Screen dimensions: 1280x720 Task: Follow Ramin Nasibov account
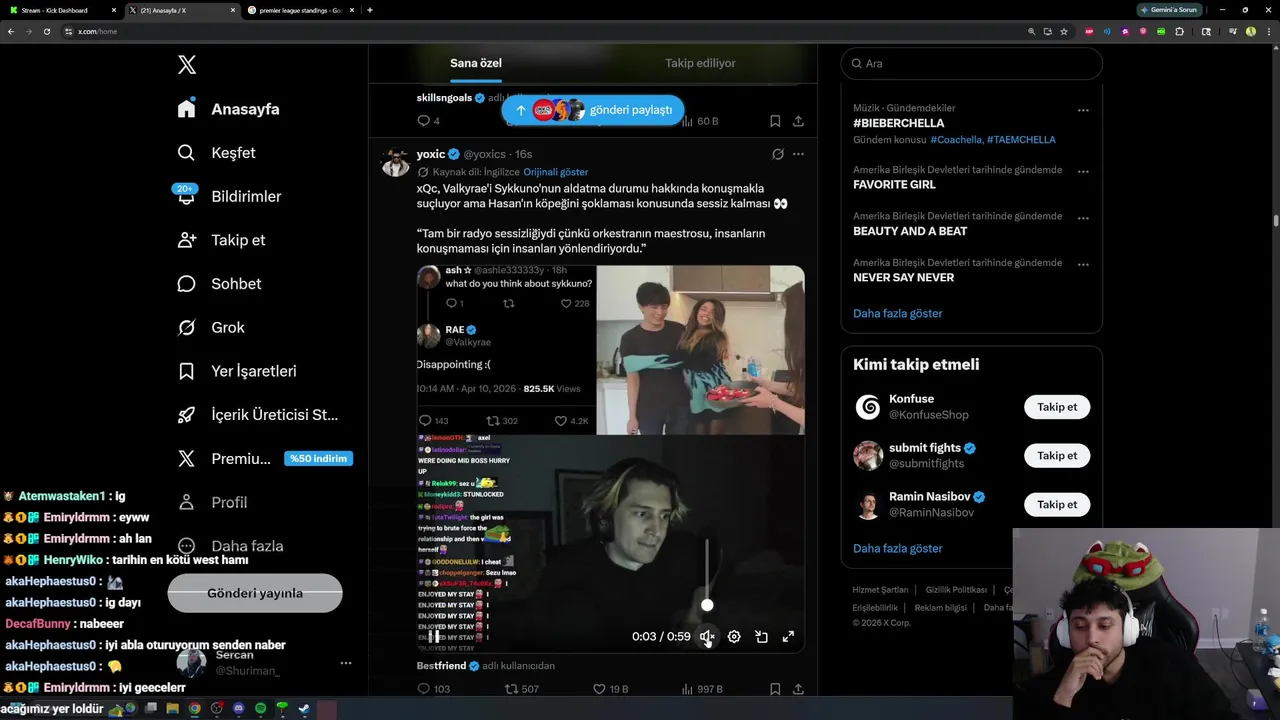coord(1057,505)
